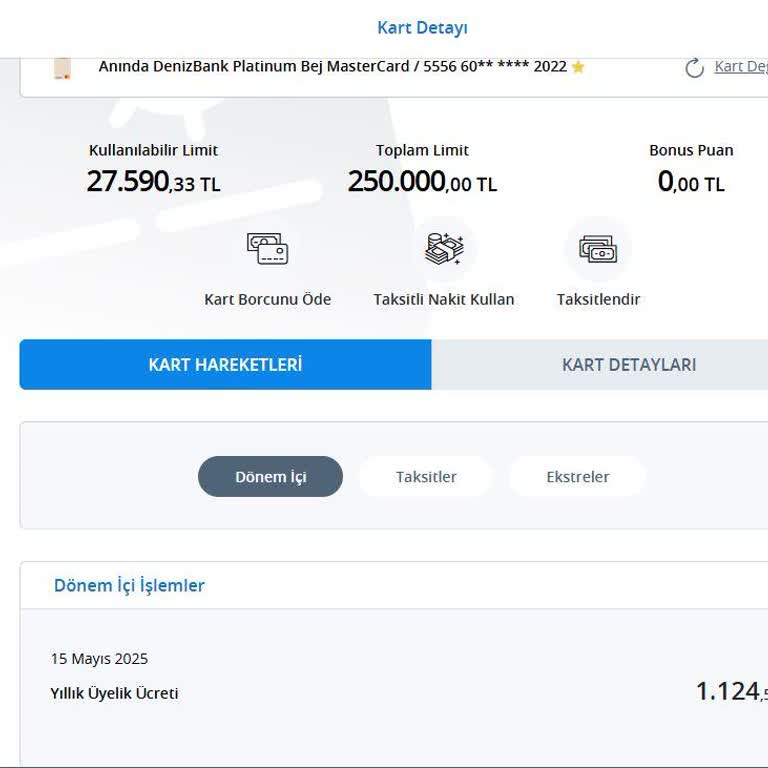Image resolution: width=768 pixels, height=768 pixels.
Task: Click the 1.124 transaction amount
Action: (732, 692)
